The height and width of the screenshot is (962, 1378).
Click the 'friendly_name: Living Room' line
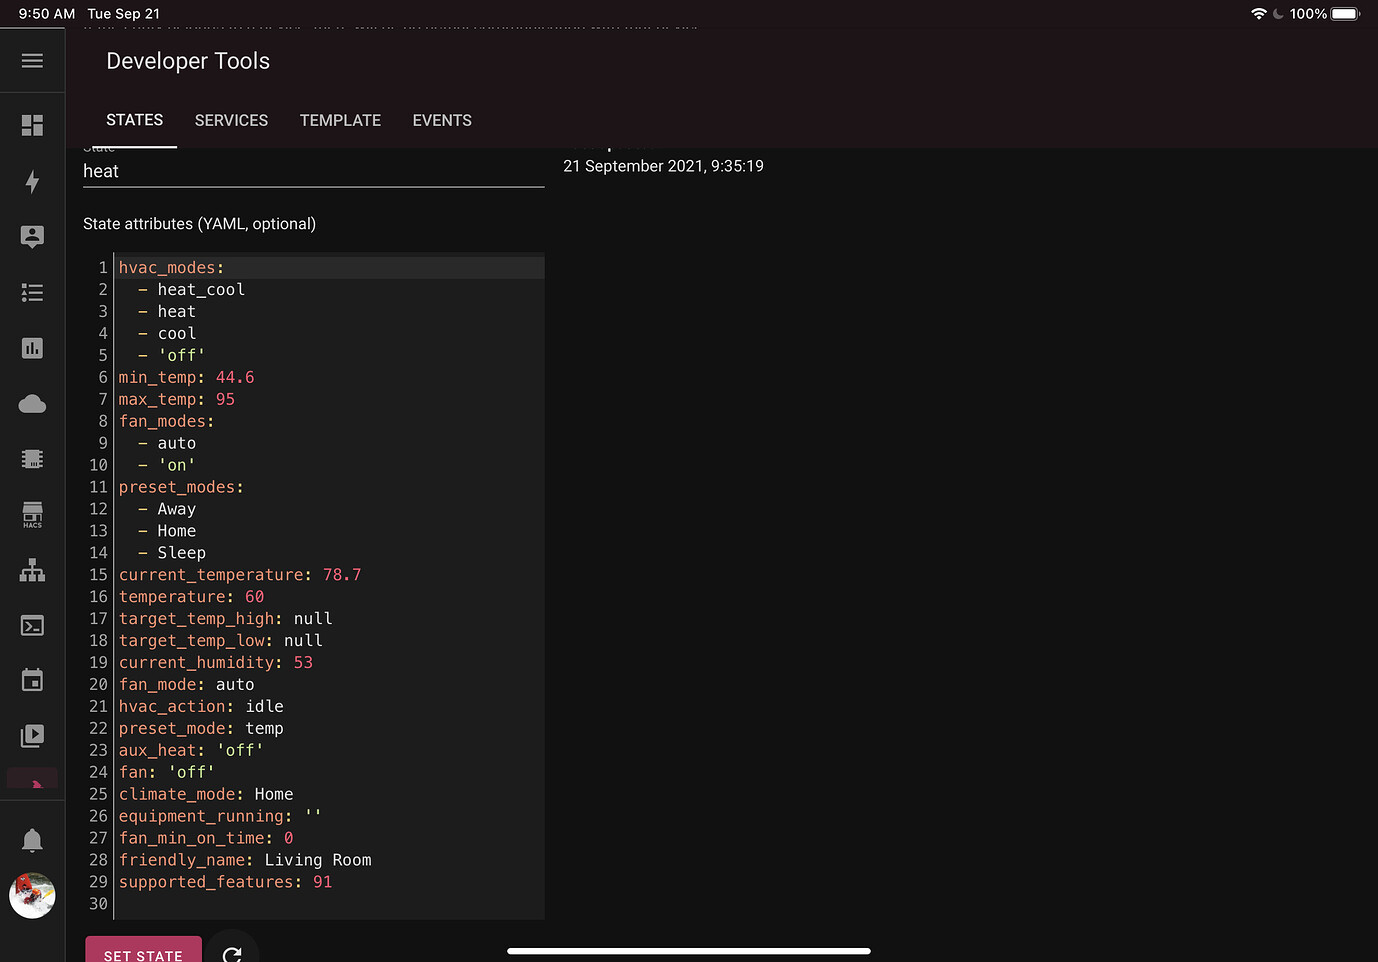pos(245,862)
